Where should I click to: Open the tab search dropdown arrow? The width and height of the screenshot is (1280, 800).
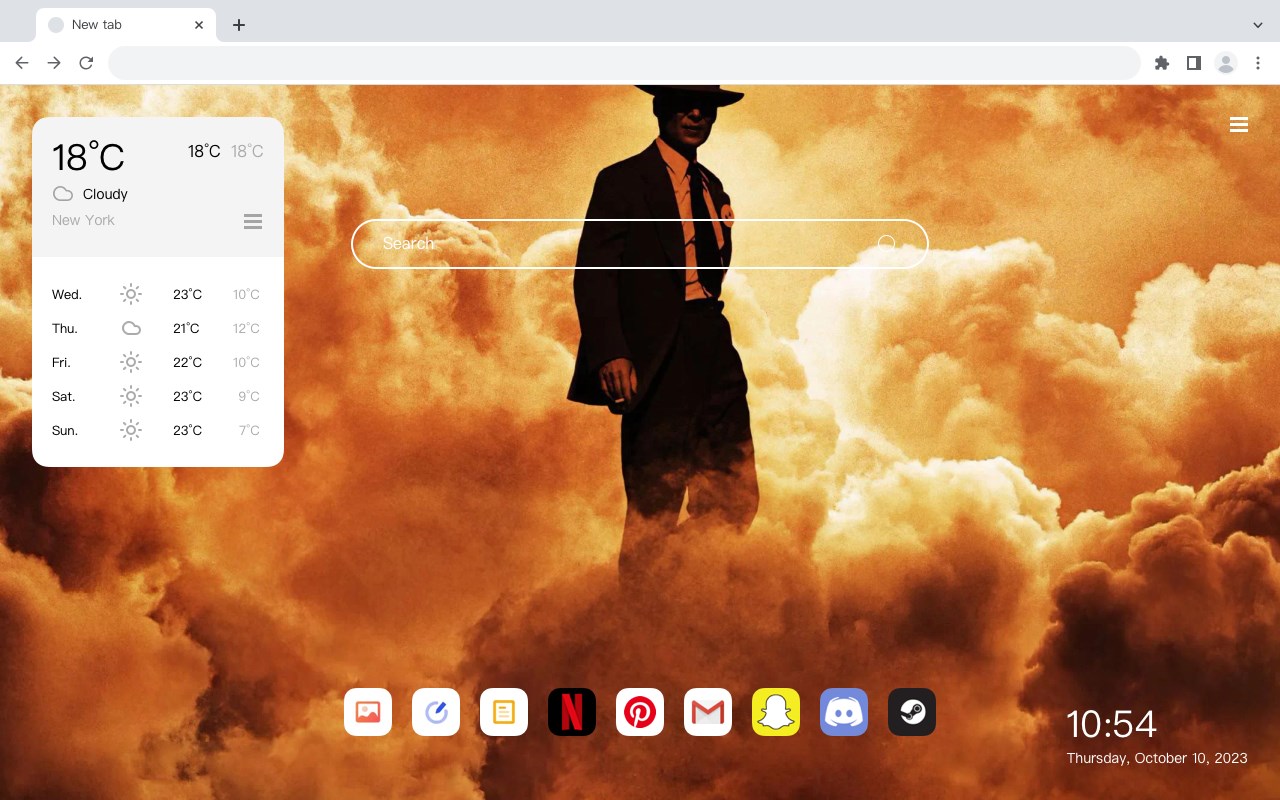pos(1258,25)
